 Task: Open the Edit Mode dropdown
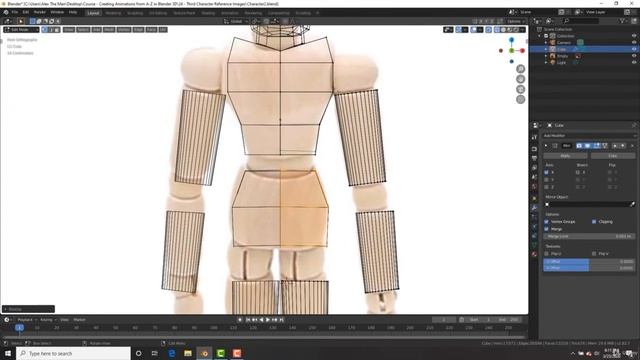(x=21, y=30)
